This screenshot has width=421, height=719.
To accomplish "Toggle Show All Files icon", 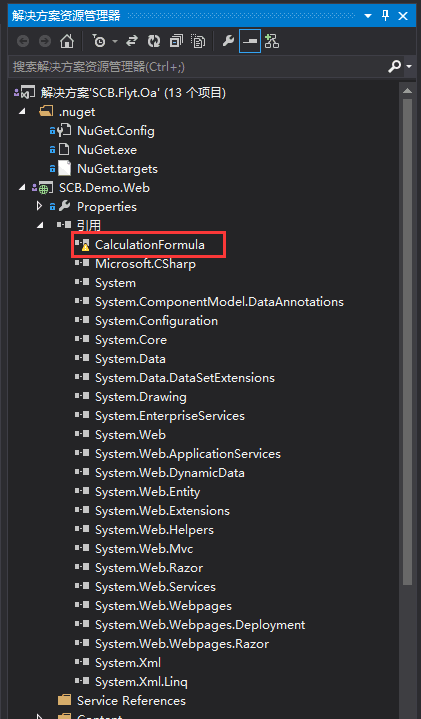I will coord(199,42).
